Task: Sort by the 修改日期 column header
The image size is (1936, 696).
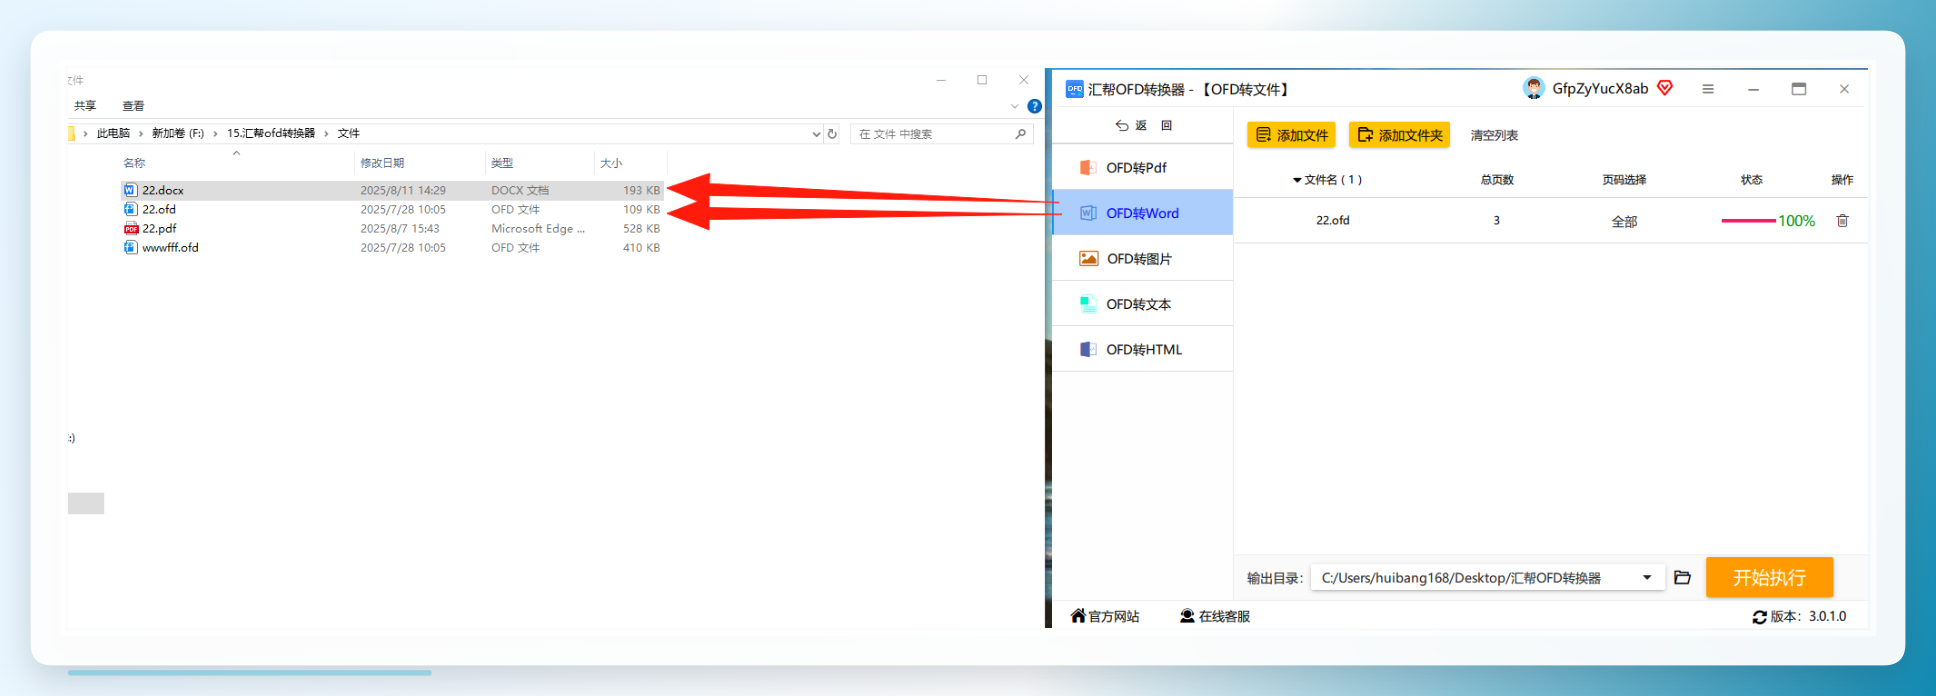Action: click(420, 163)
